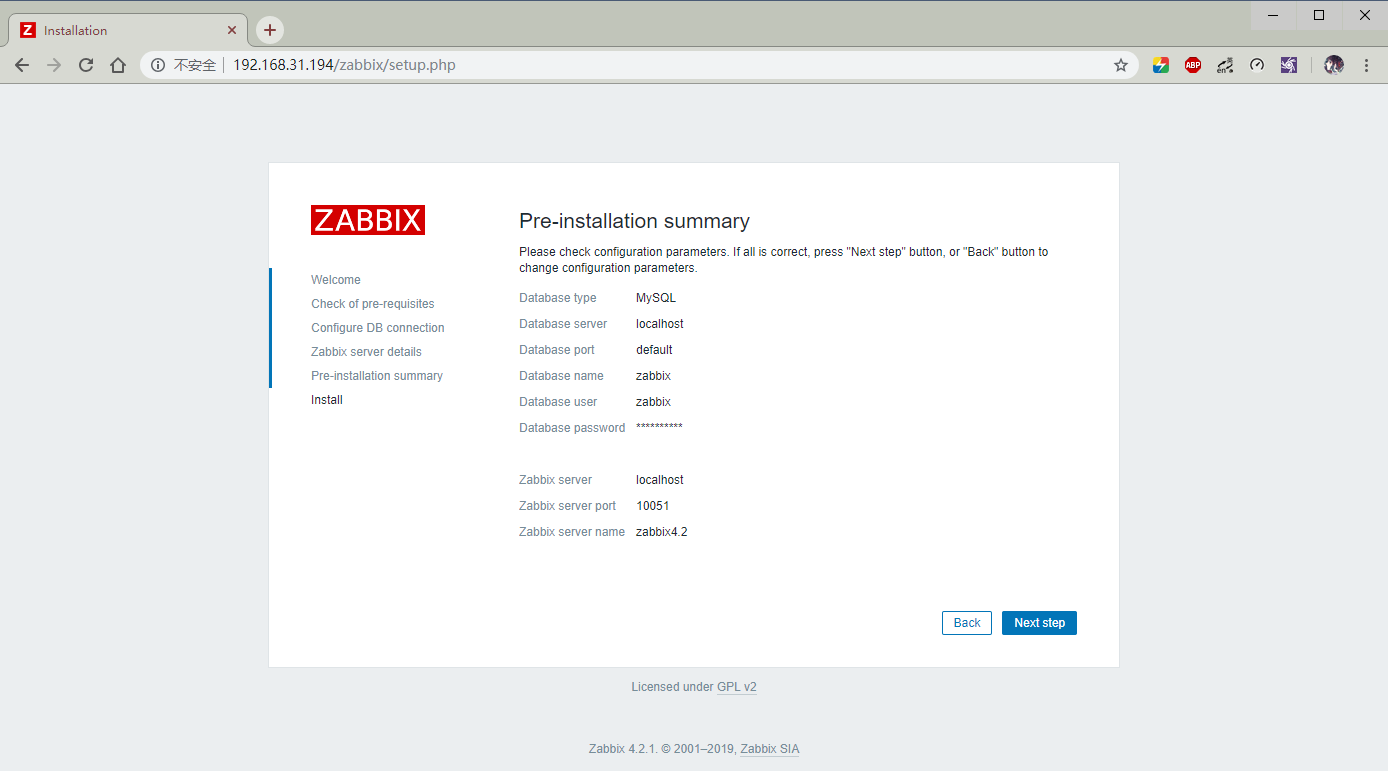Screen dimensions: 1388x771
Task: Click the Zabbix favicon on the tab
Action: coord(27,30)
